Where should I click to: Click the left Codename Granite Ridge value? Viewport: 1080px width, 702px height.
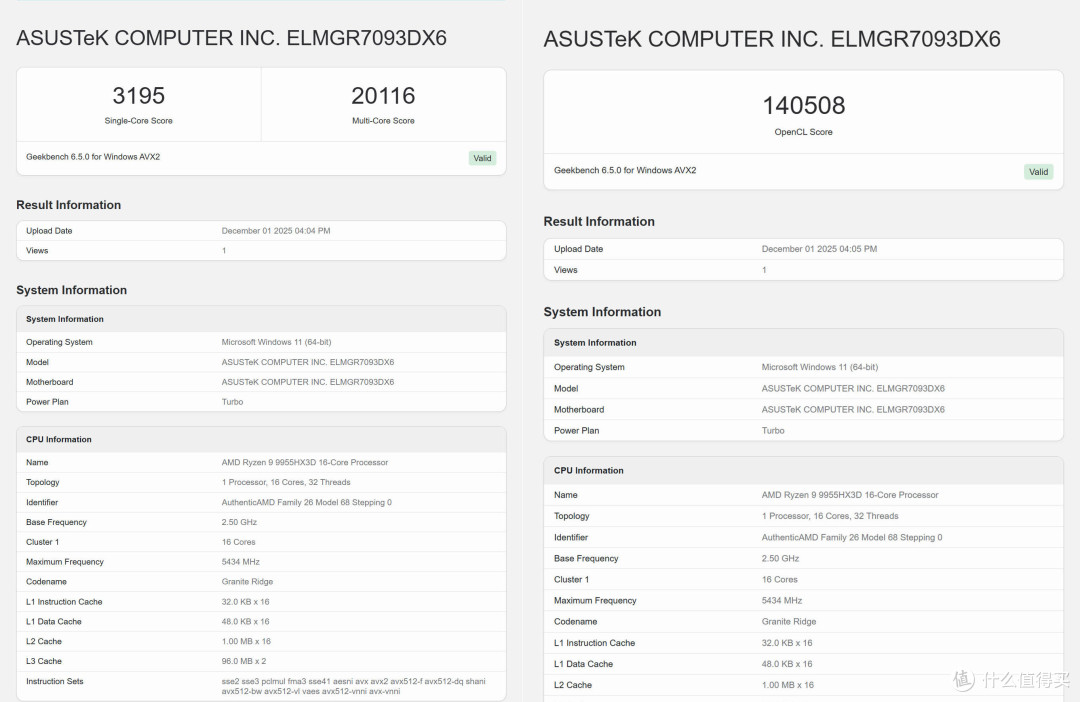pyautogui.click(x=247, y=581)
